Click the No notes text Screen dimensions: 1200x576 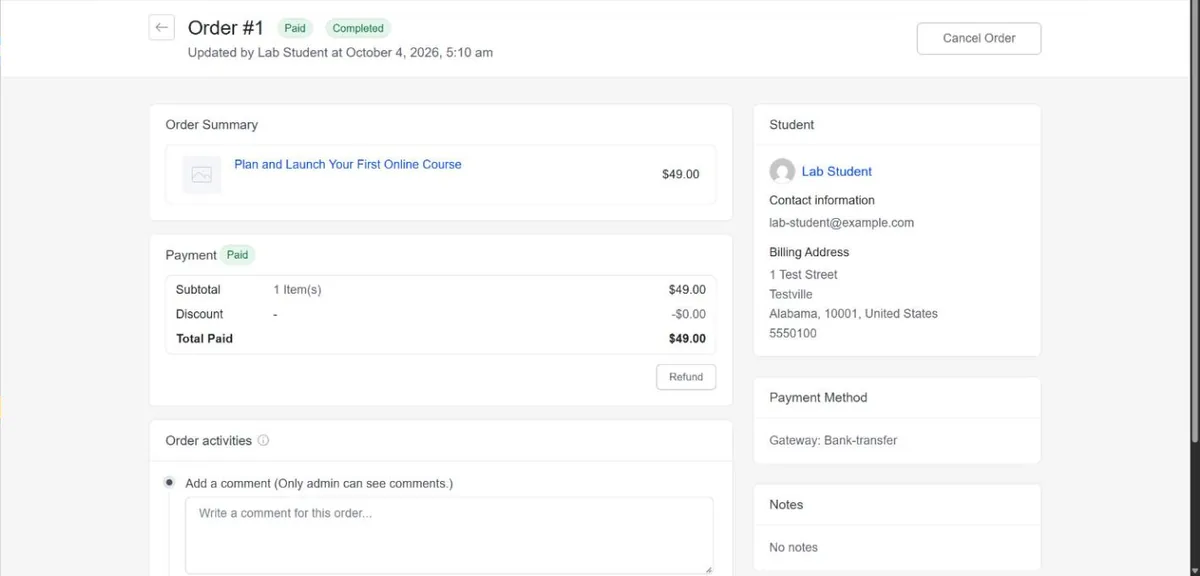point(793,547)
